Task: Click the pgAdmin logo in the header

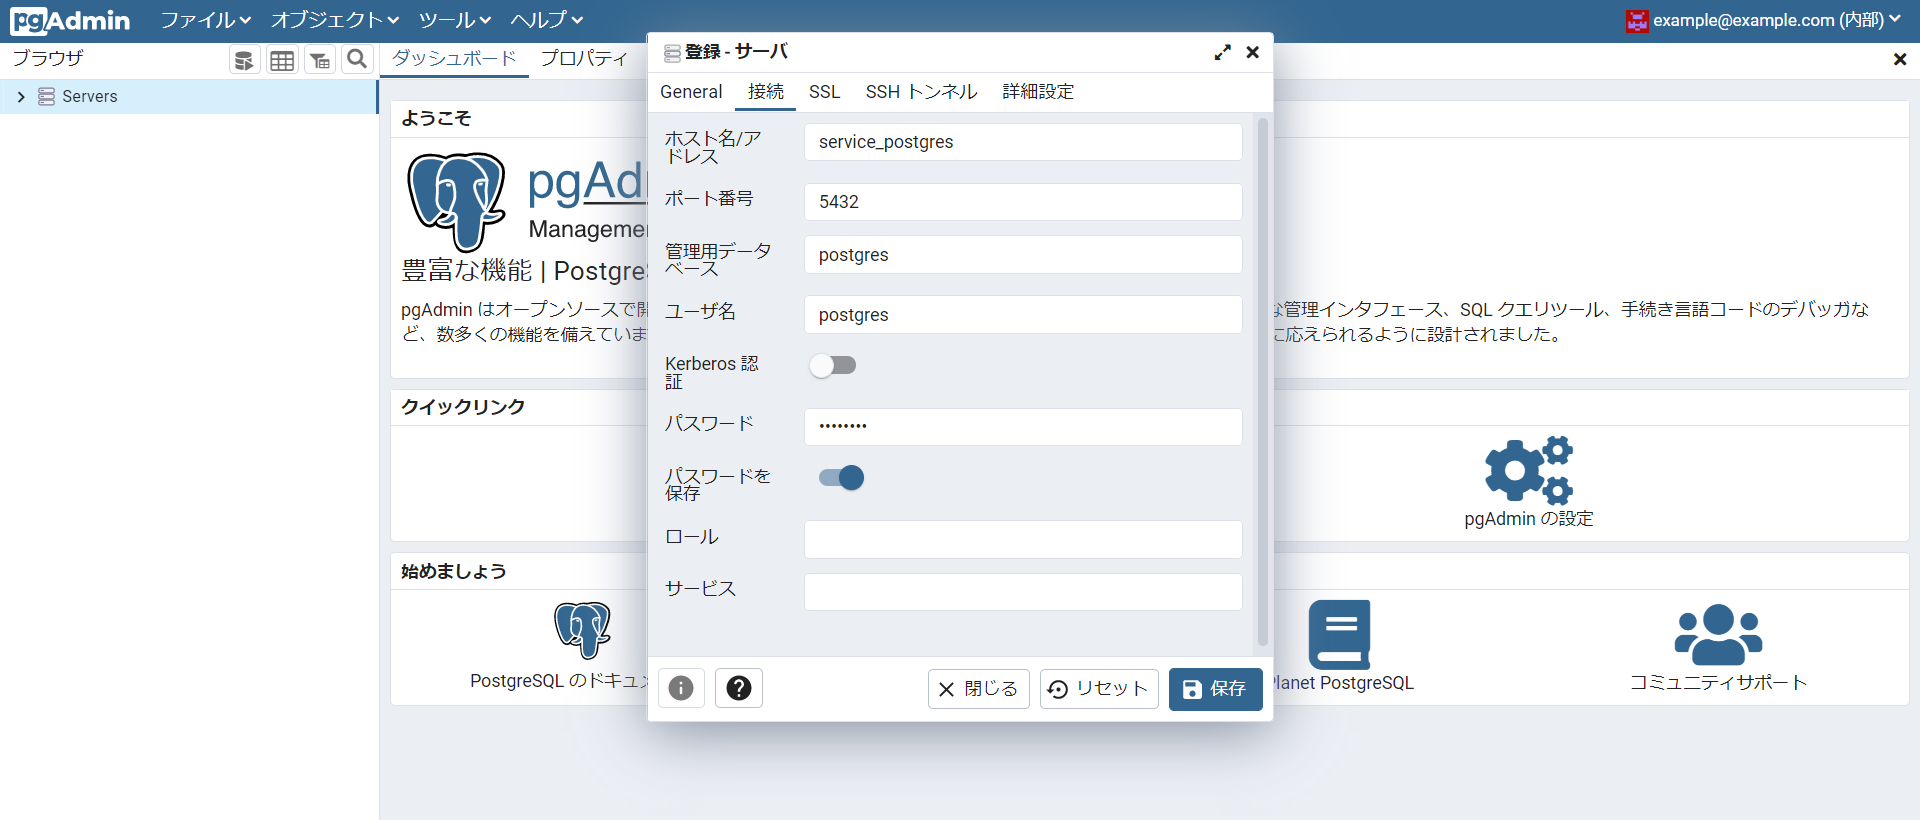Action: coord(70,20)
